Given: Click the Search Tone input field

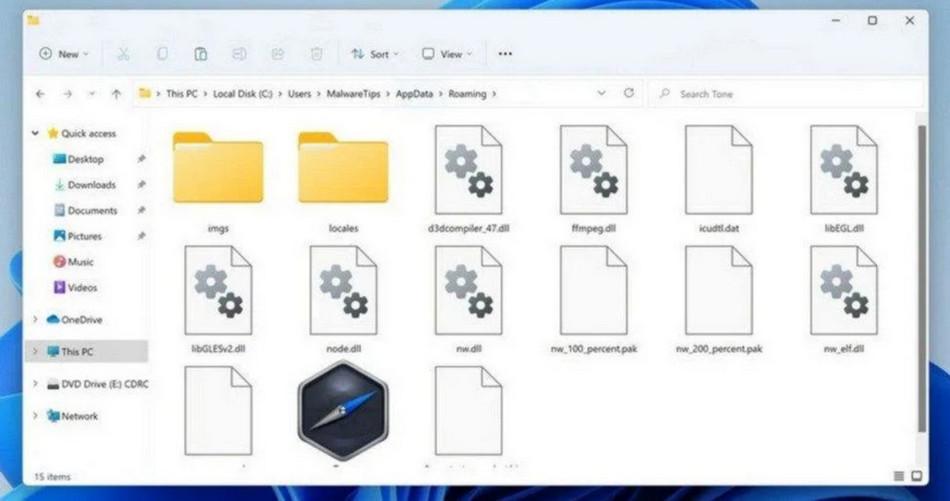Looking at the screenshot, I should pos(786,94).
